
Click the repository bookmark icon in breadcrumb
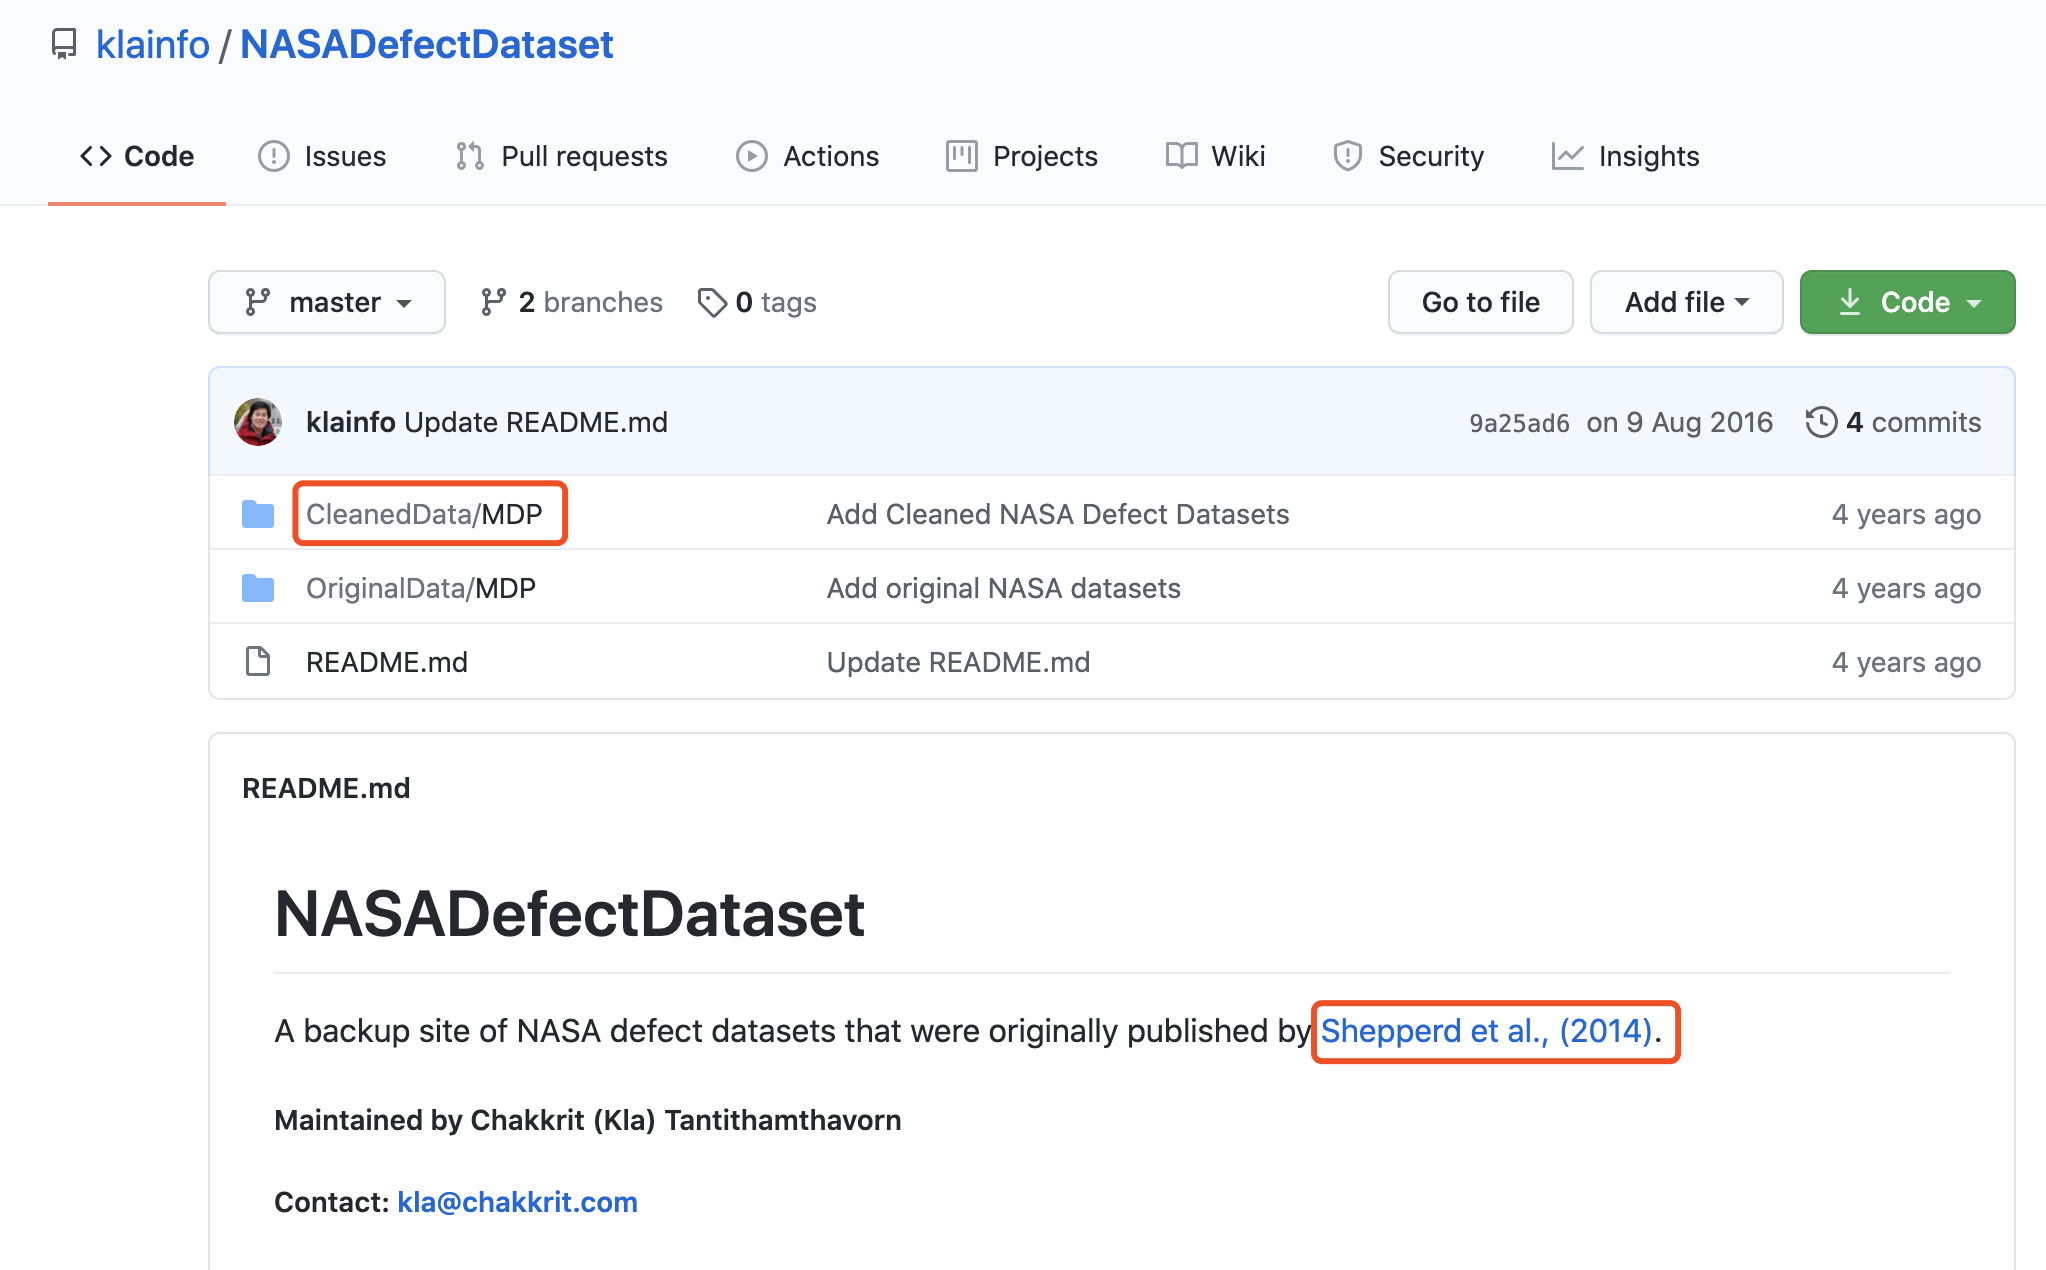click(x=64, y=44)
